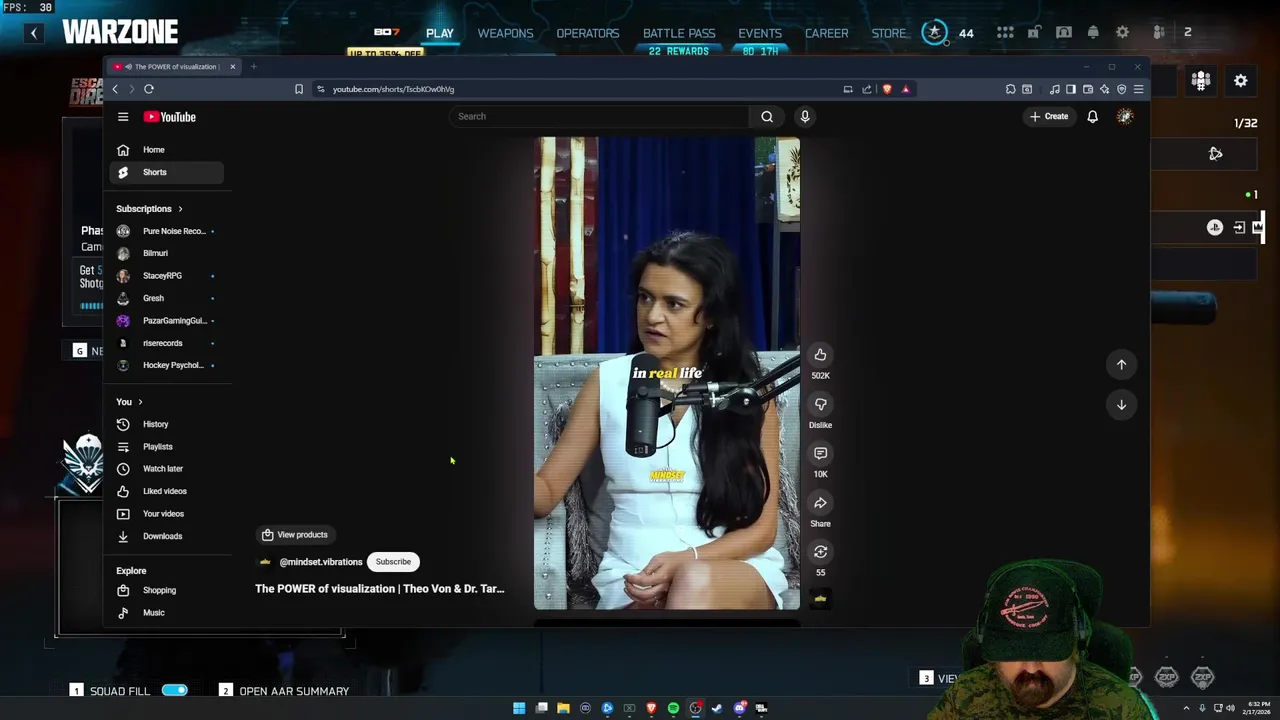Open Brave Leo AI sparkle icon
The image size is (1280, 720).
click(x=1104, y=89)
